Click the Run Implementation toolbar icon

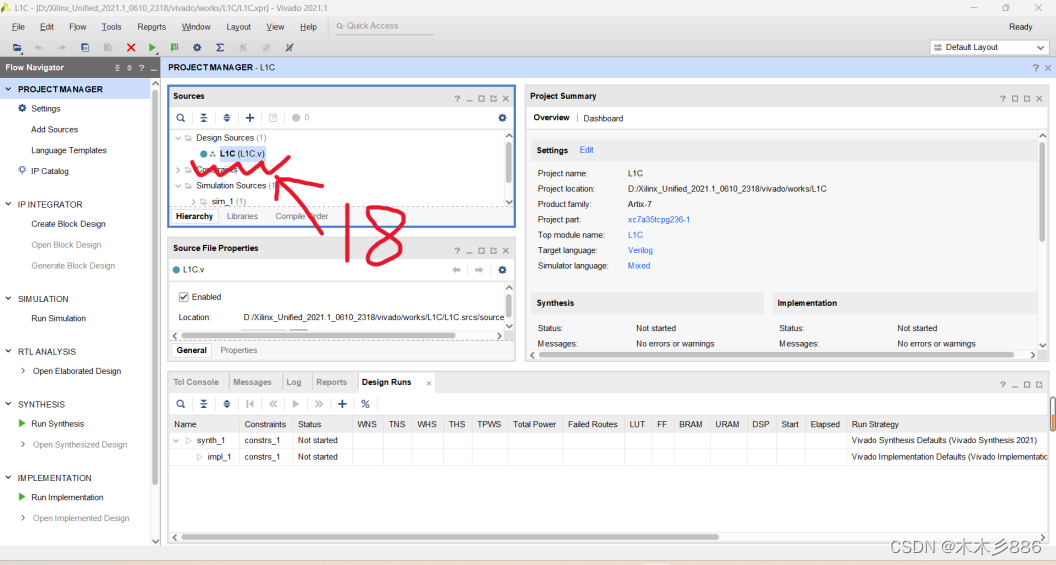click(174, 47)
